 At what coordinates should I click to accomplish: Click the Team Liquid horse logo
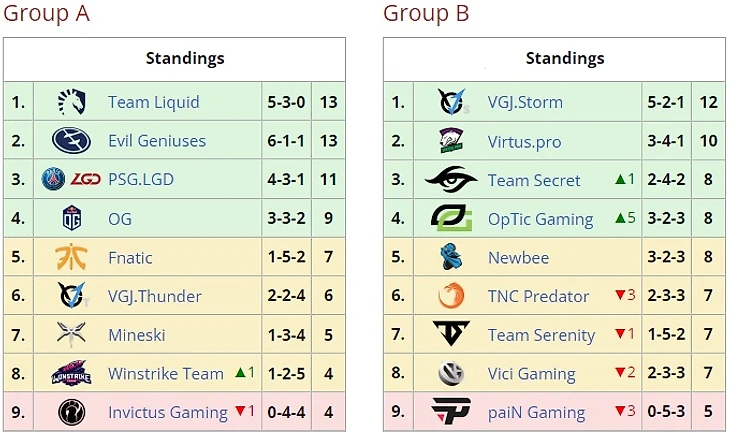(x=72, y=102)
